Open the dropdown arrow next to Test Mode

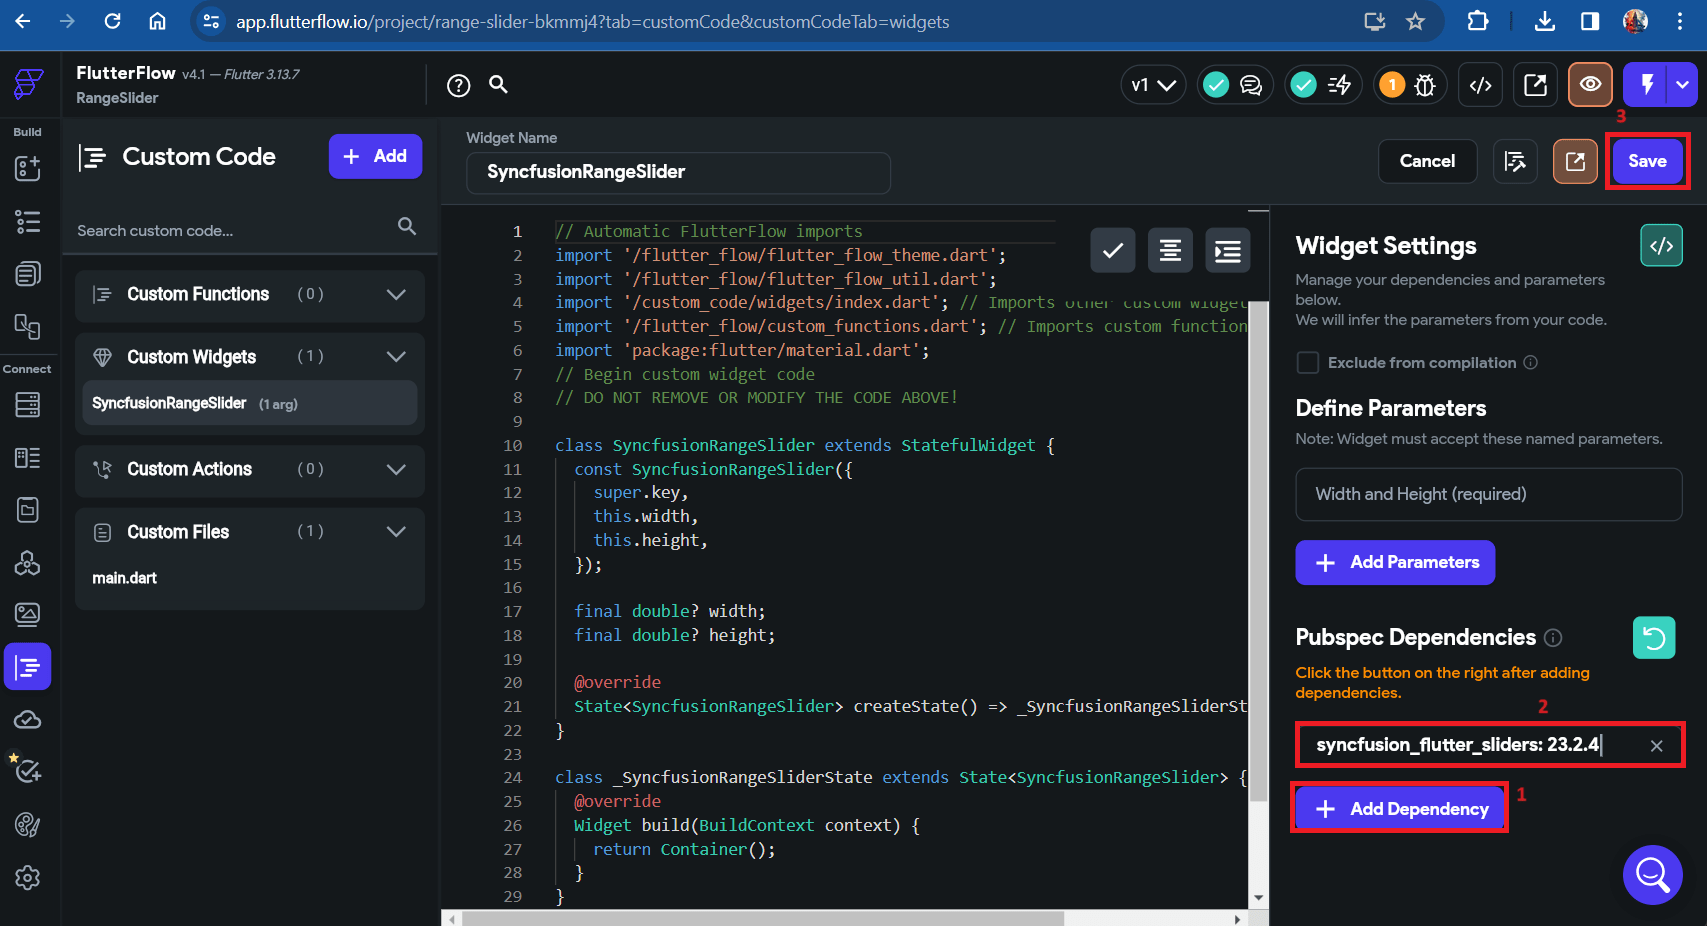tap(1683, 85)
